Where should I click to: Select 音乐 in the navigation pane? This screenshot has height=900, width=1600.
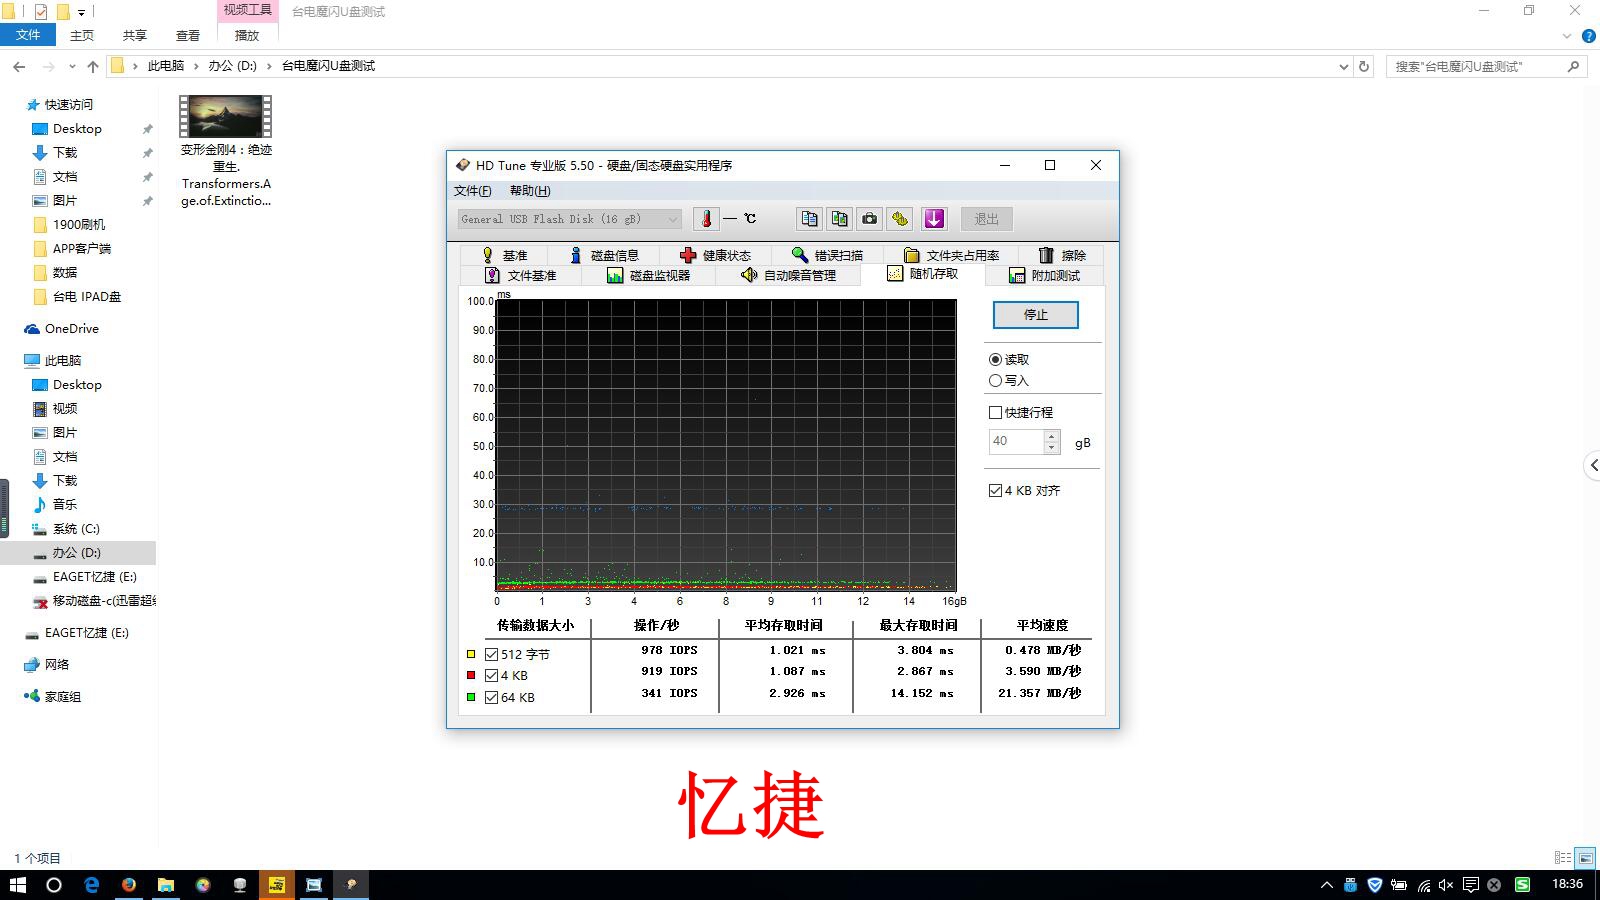(x=64, y=504)
